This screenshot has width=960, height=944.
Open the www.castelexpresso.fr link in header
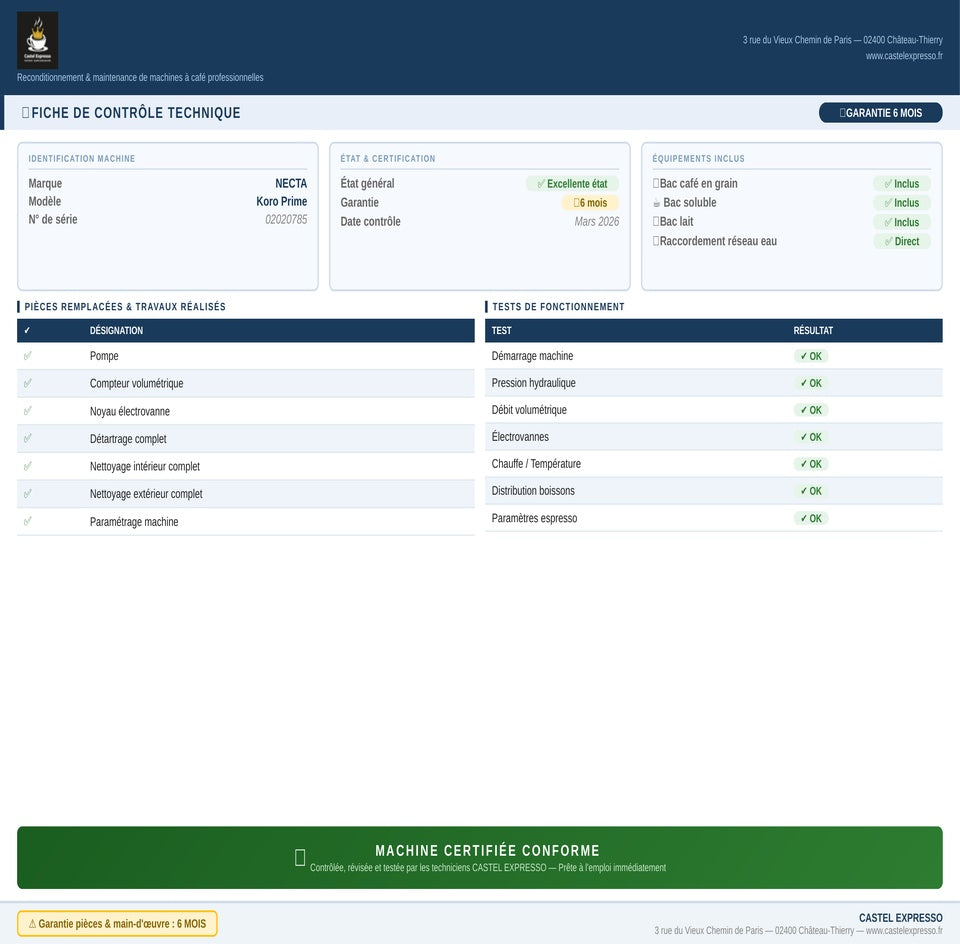[x=904, y=56]
